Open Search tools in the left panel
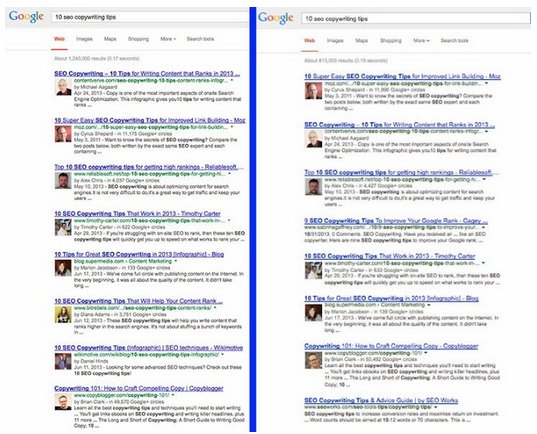537x434 pixels. (200, 39)
